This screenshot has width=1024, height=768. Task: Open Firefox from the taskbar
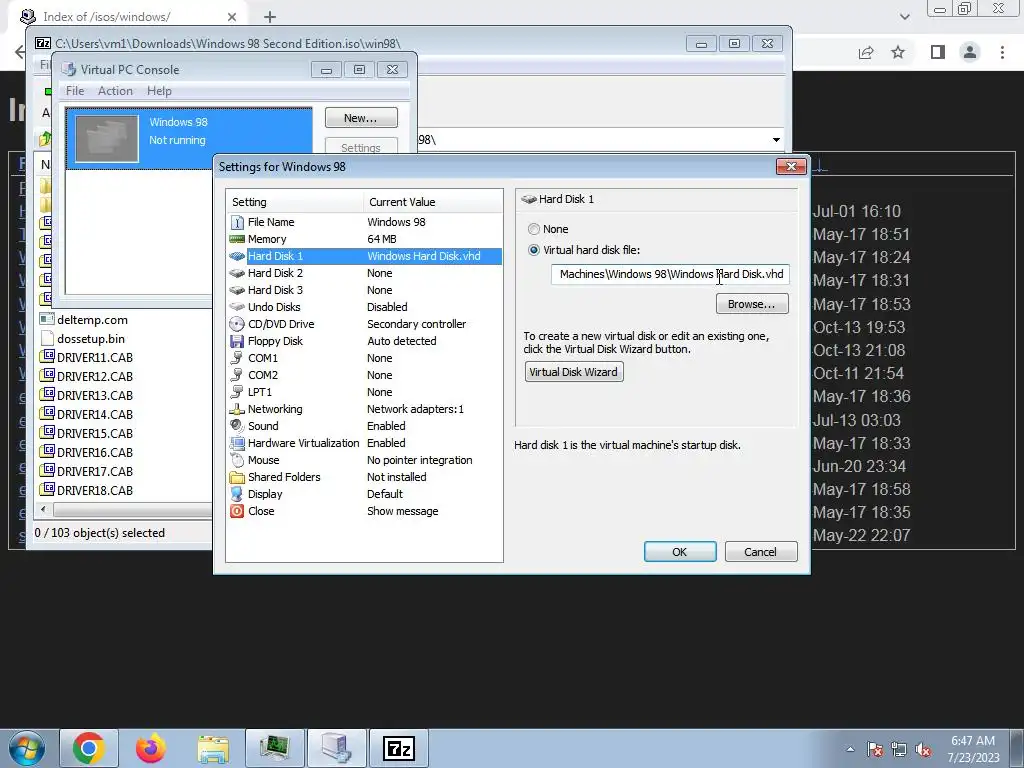[151, 748]
